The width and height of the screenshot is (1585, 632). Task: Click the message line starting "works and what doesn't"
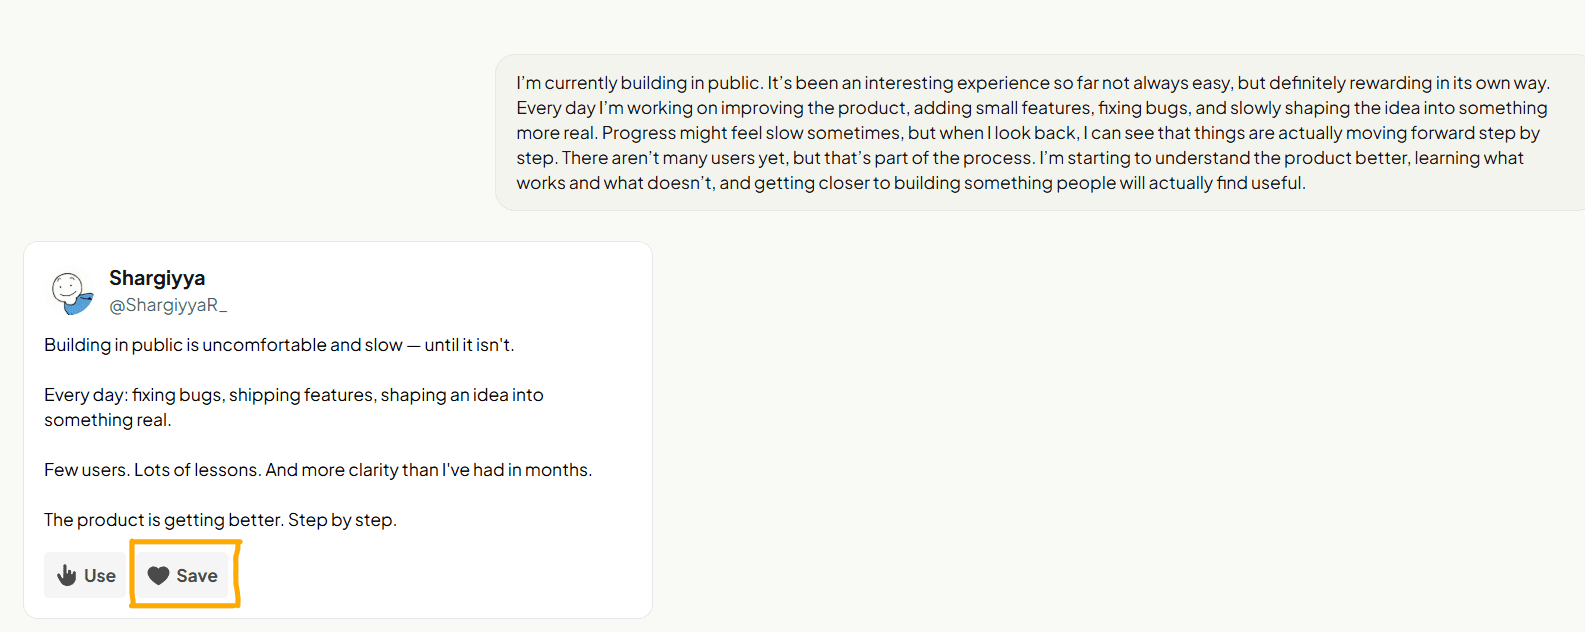click(x=910, y=183)
